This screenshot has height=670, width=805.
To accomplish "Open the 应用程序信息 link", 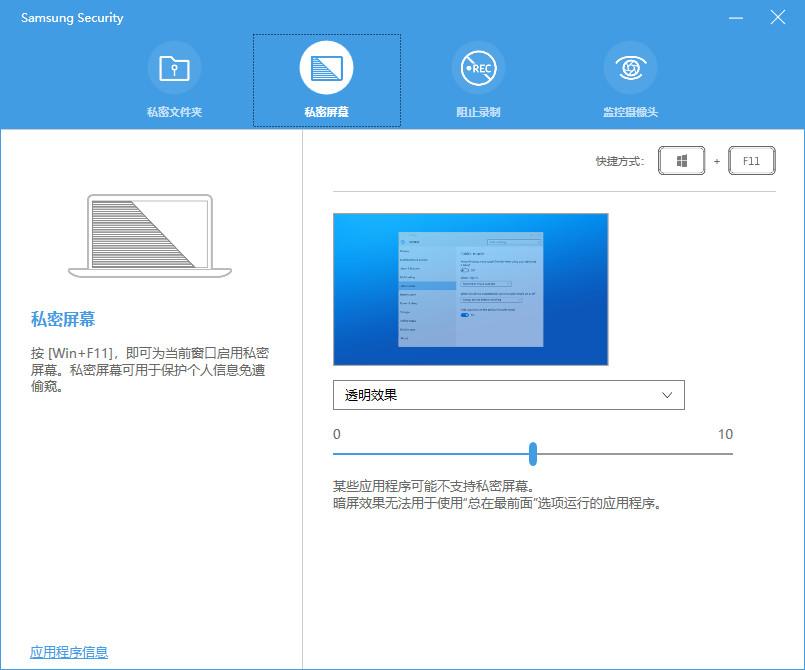I will pyautogui.click(x=68, y=651).
